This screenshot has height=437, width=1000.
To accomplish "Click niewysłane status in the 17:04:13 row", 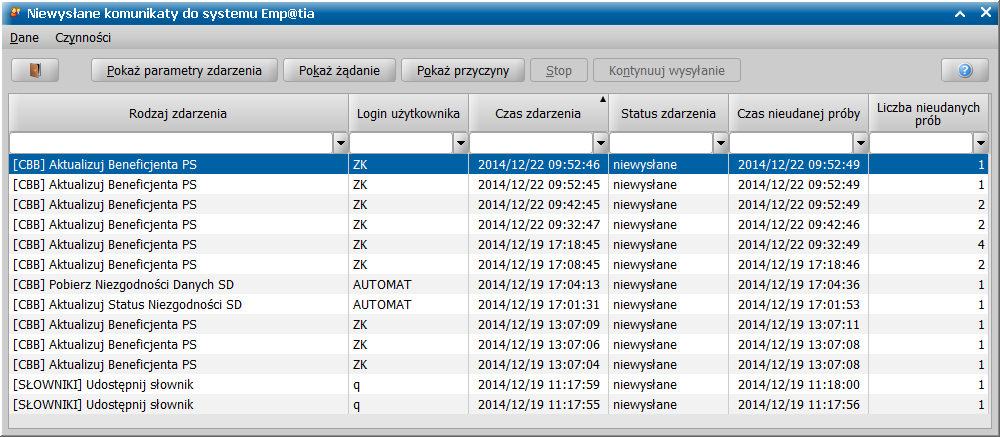I will (645, 285).
